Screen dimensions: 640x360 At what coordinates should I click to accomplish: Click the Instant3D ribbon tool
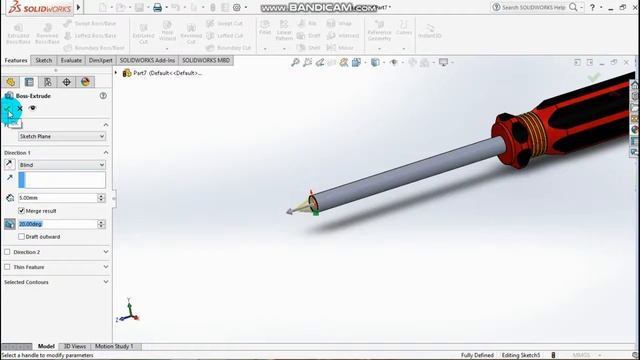click(430, 31)
